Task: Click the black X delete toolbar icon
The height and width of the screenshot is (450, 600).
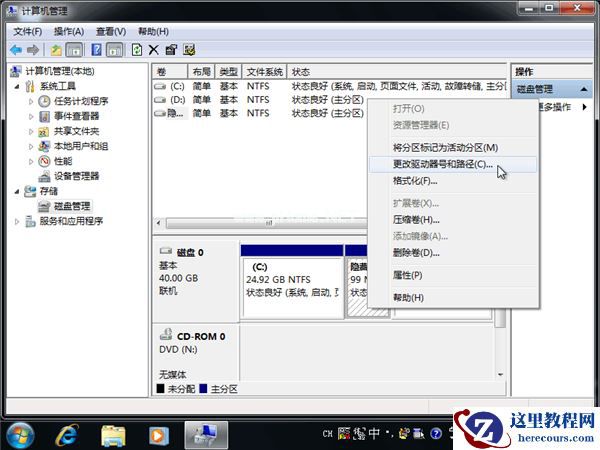Action: pos(153,50)
